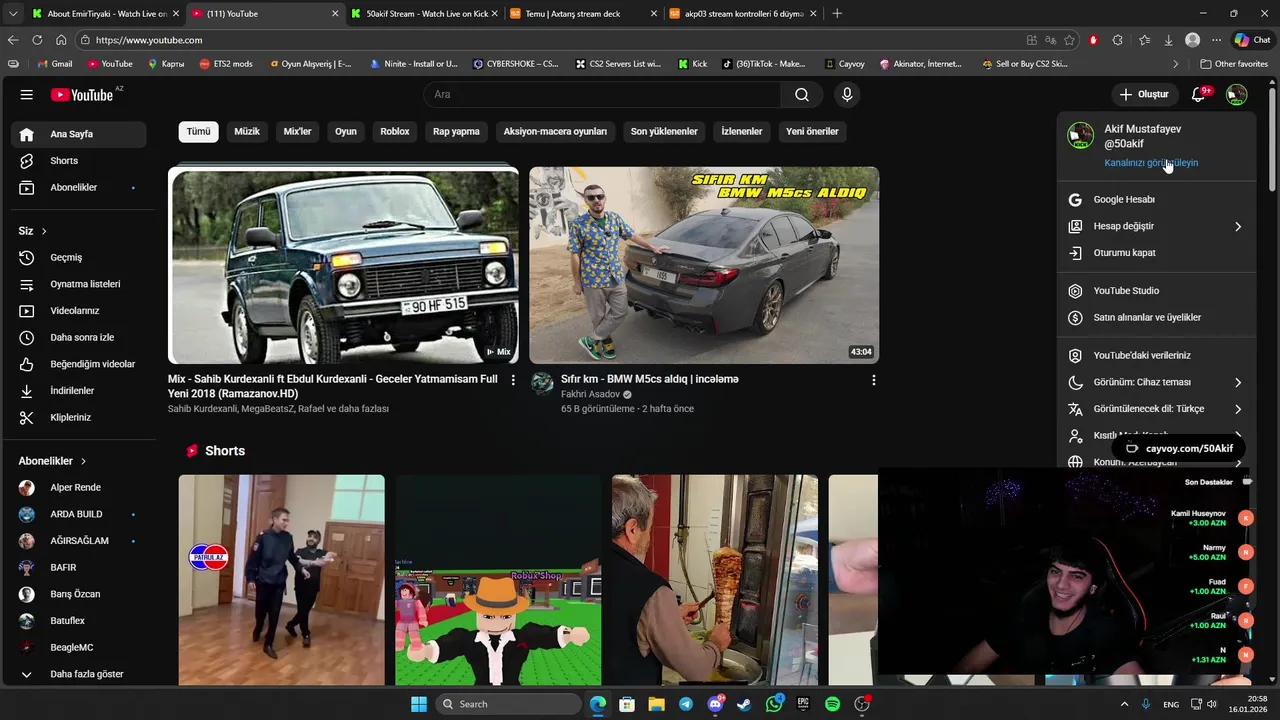Open ARDA BUILD channel
Viewport: 1280px width, 720px height.
click(x=79, y=514)
